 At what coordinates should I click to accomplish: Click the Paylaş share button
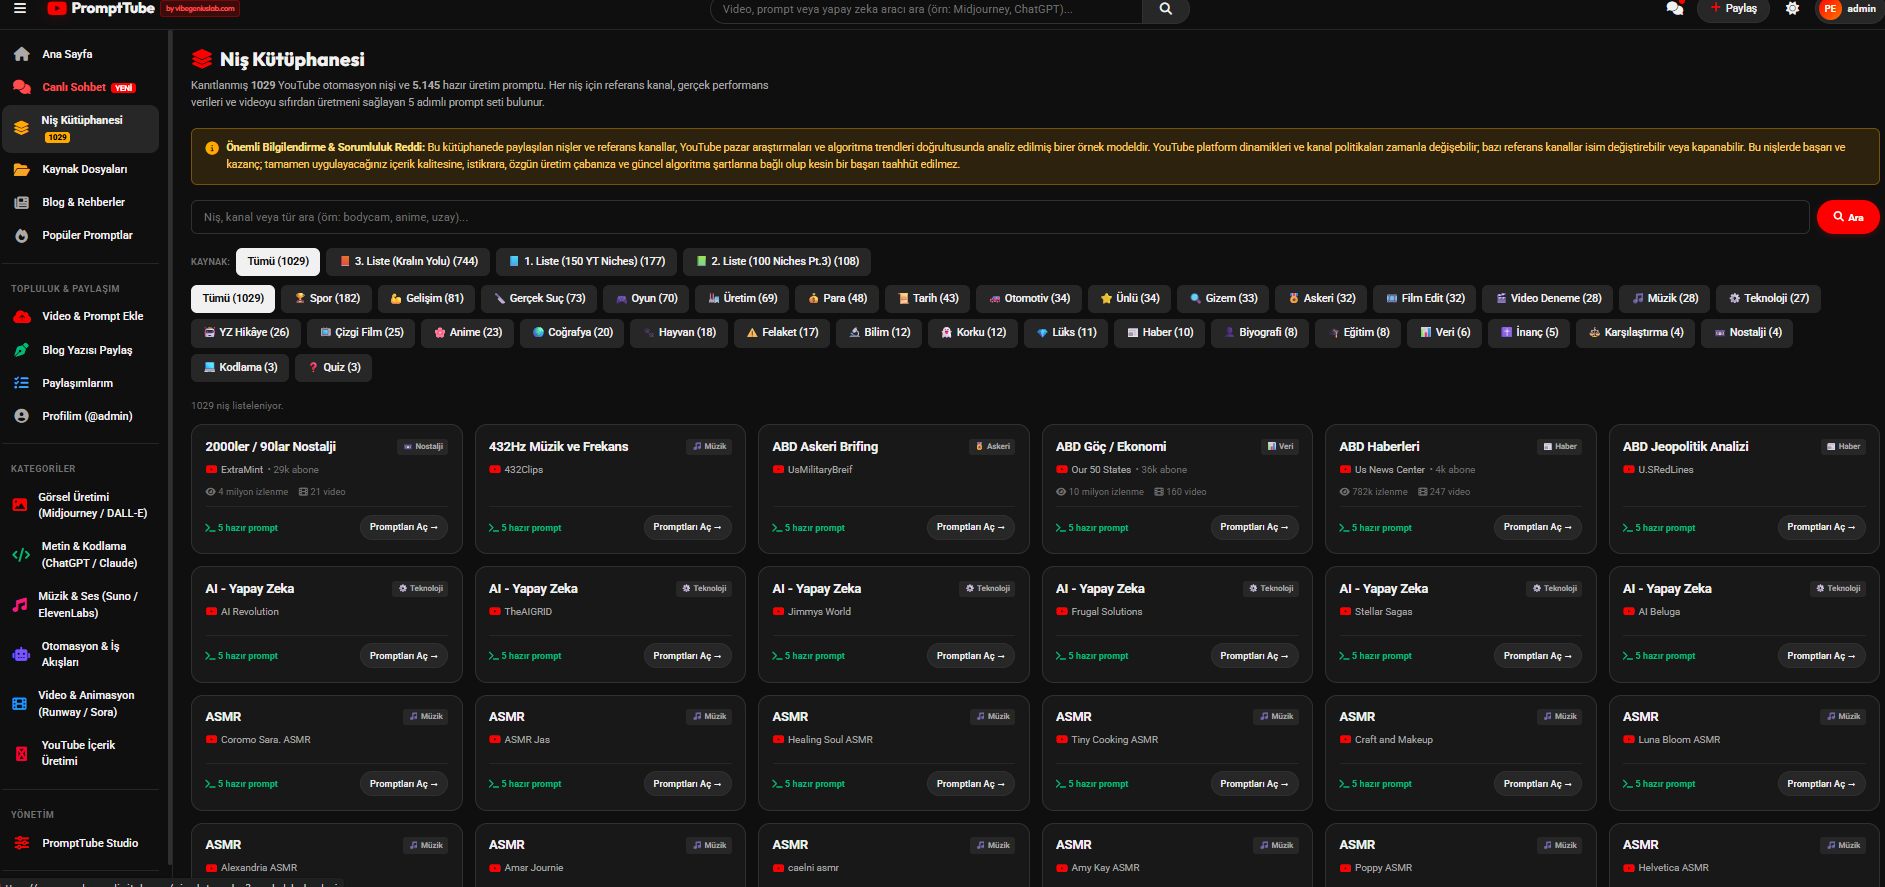pos(1733,9)
